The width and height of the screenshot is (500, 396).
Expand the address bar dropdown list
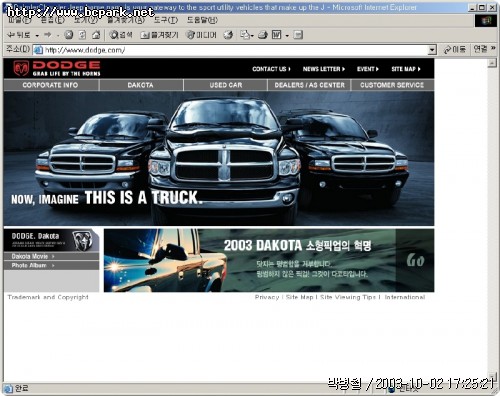[432, 50]
